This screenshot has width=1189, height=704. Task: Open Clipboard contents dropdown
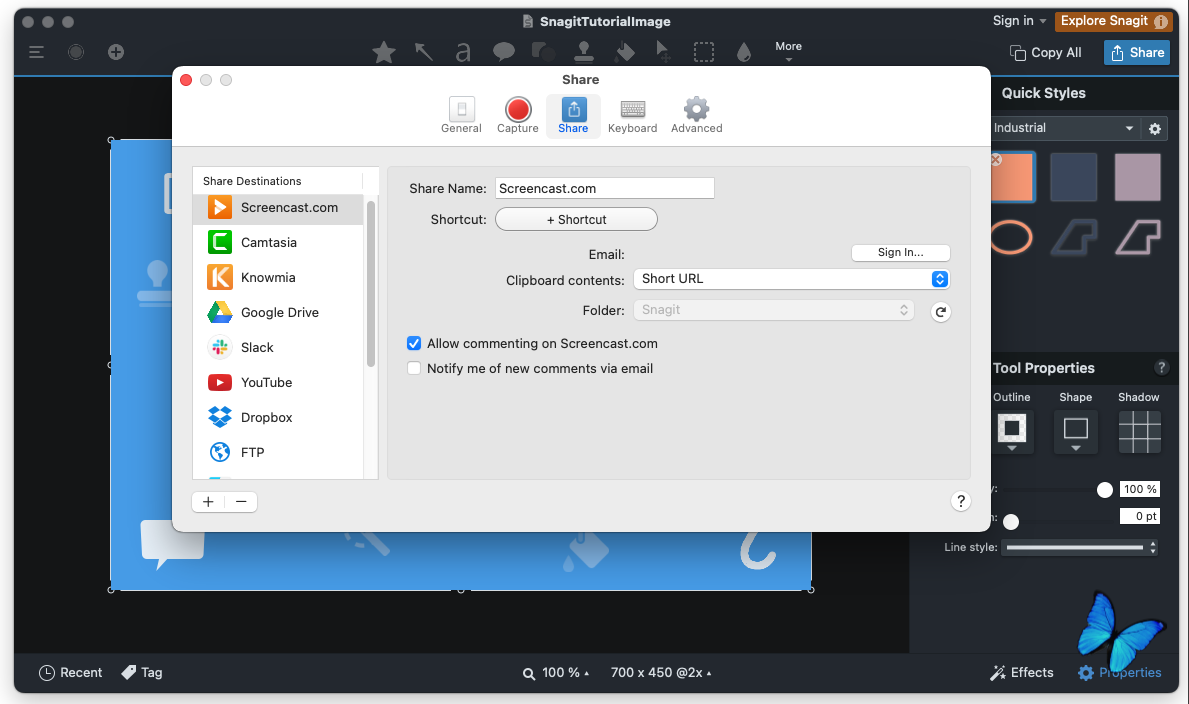pyautogui.click(x=791, y=279)
